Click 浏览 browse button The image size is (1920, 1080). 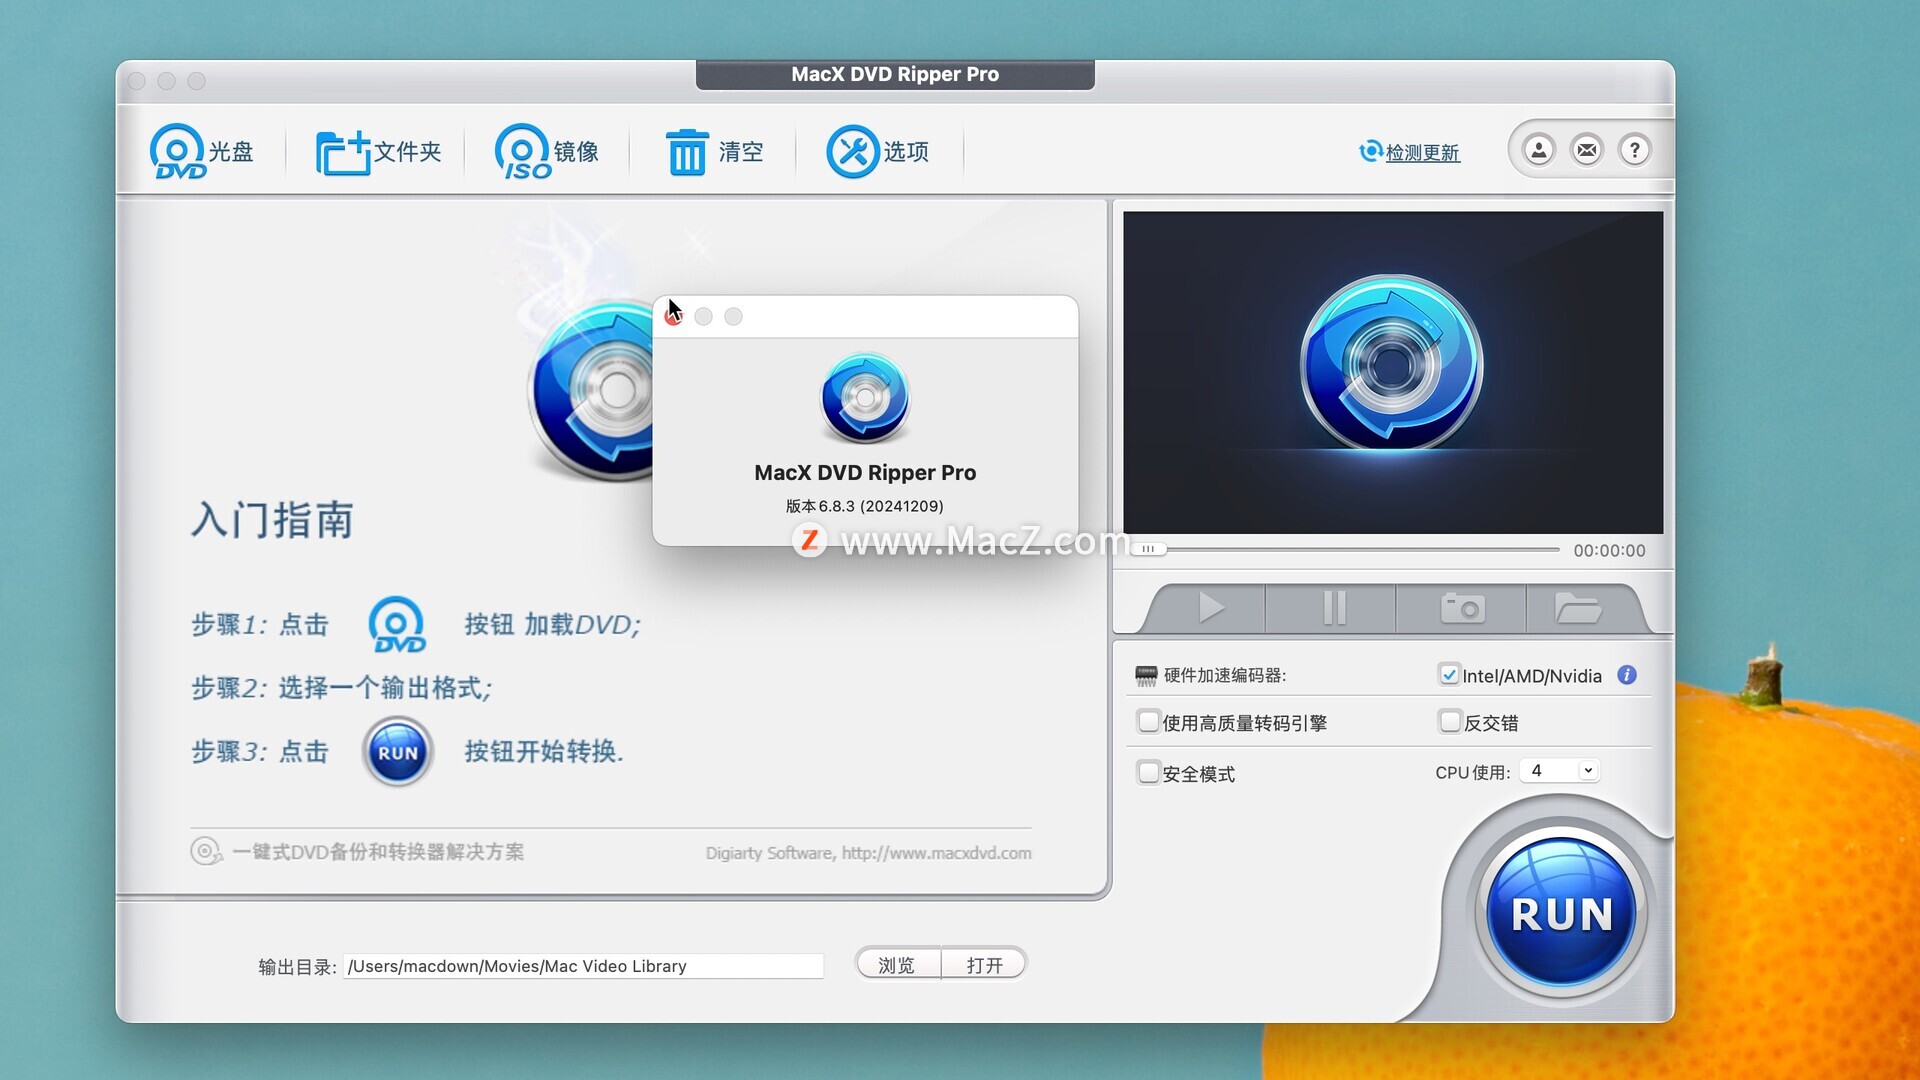click(897, 965)
